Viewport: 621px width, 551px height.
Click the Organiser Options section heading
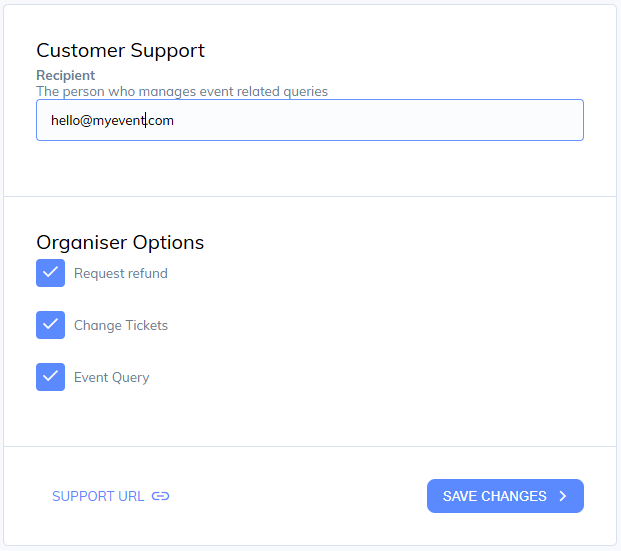coord(120,242)
